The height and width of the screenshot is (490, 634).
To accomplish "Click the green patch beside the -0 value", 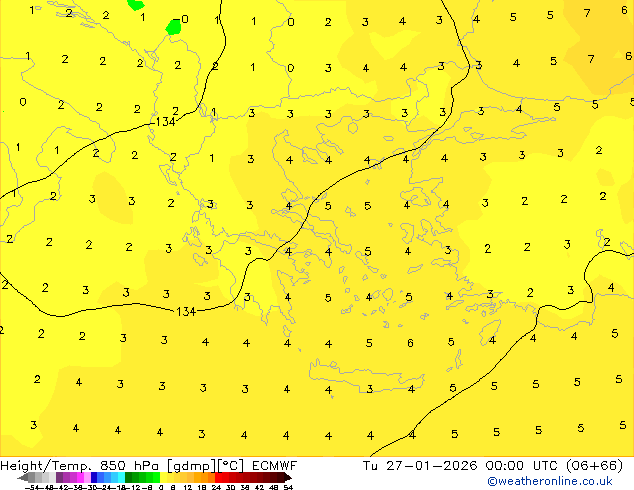I will [174, 27].
